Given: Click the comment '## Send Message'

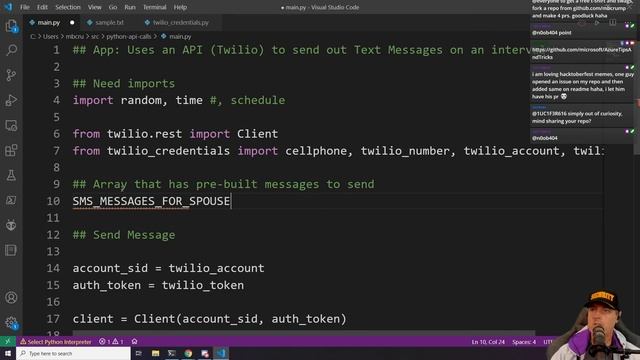Looking at the screenshot, I should click(x=124, y=235).
